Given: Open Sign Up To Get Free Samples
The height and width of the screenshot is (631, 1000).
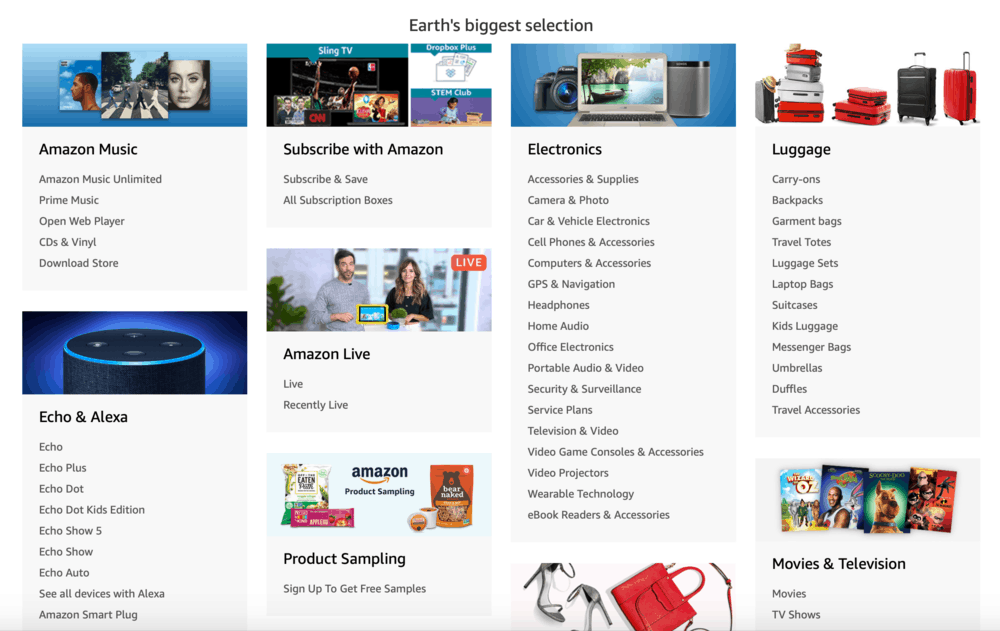Looking at the screenshot, I should pos(354,588).
